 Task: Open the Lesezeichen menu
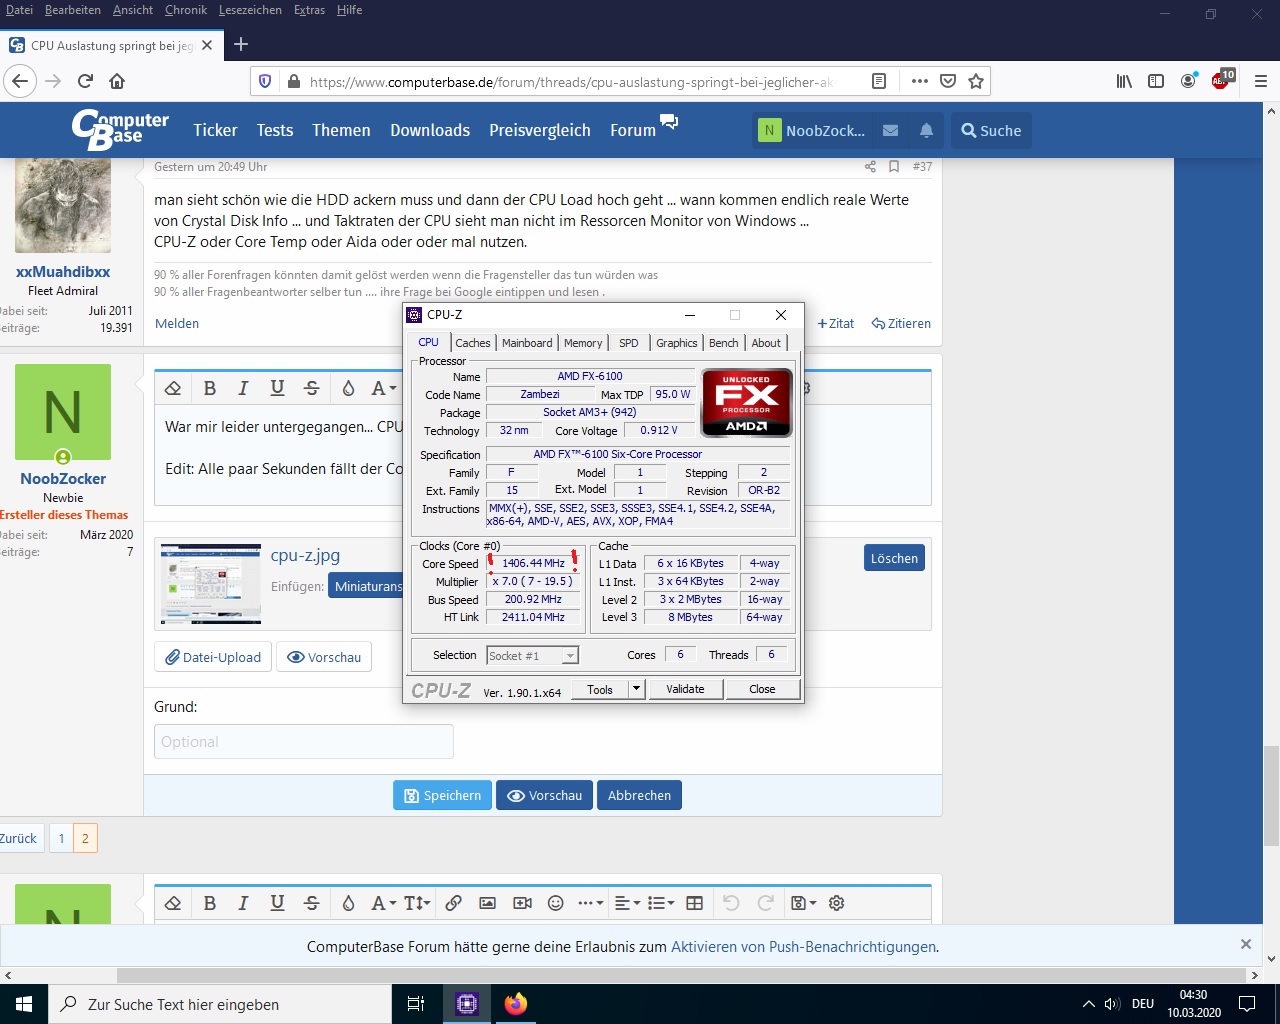tap(250, 10)
